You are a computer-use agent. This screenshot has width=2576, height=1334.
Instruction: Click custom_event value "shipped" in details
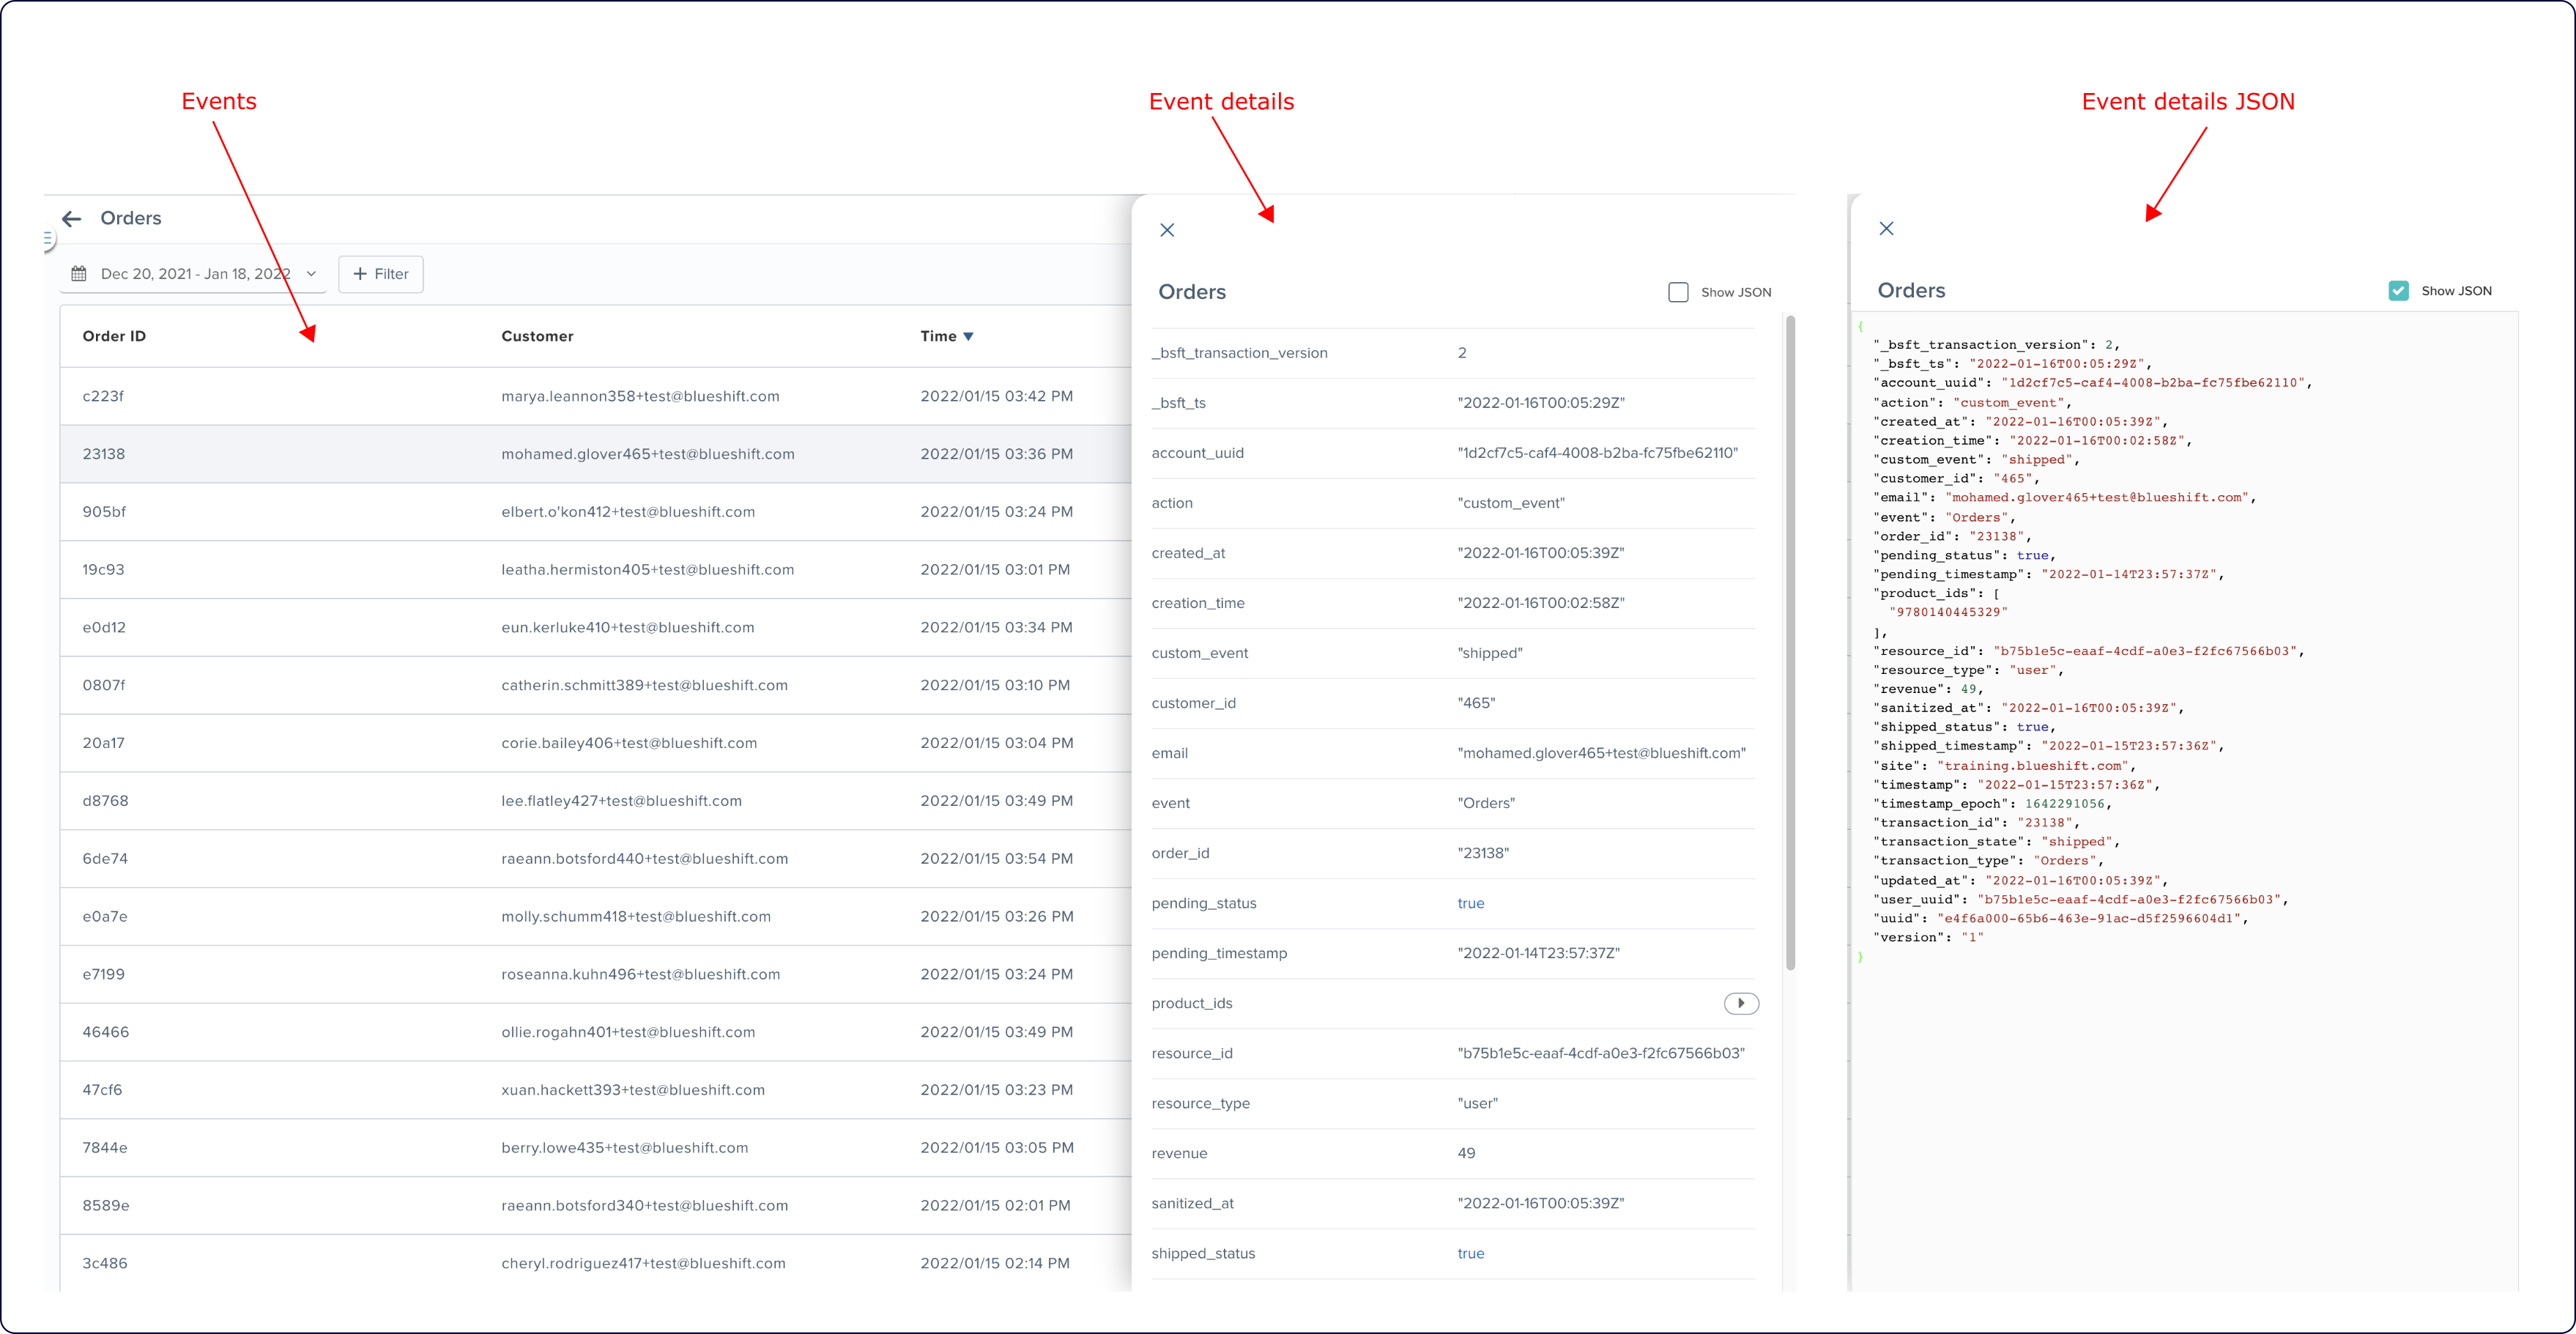pyautogui.click(x=1490, y=653)
